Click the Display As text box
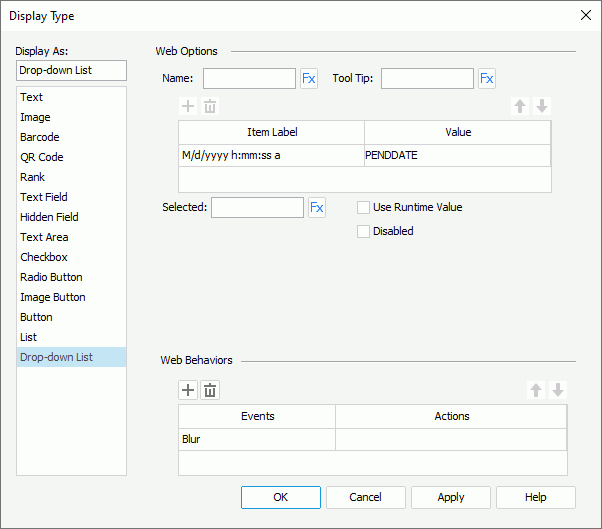Screen dimensions: 602x529 71,70
